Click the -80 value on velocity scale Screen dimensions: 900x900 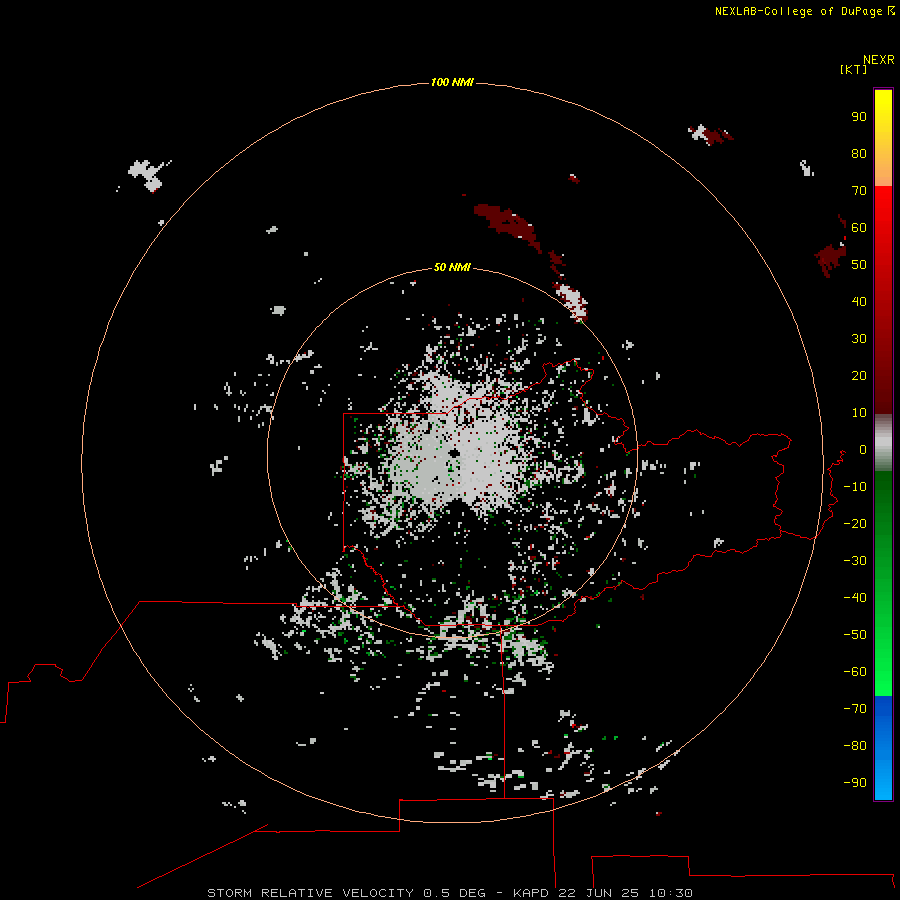(x=855, y=746)
